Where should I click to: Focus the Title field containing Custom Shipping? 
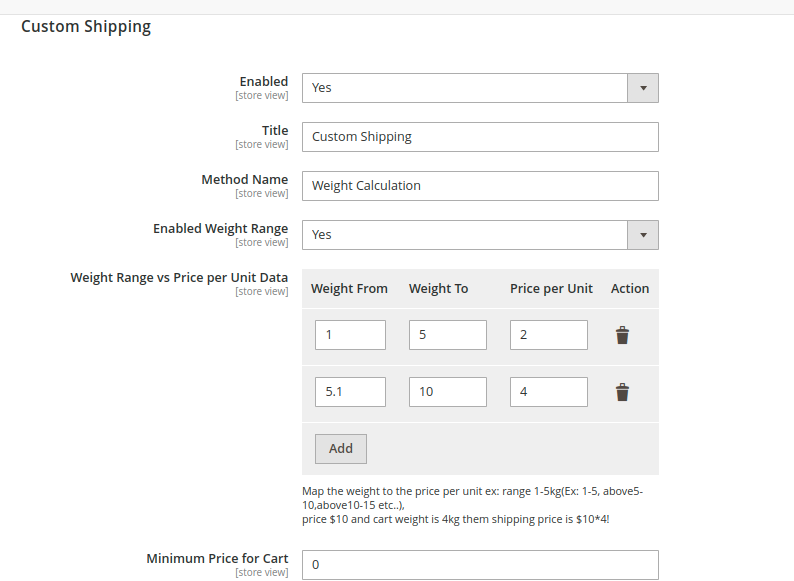(x=480, y=137)
